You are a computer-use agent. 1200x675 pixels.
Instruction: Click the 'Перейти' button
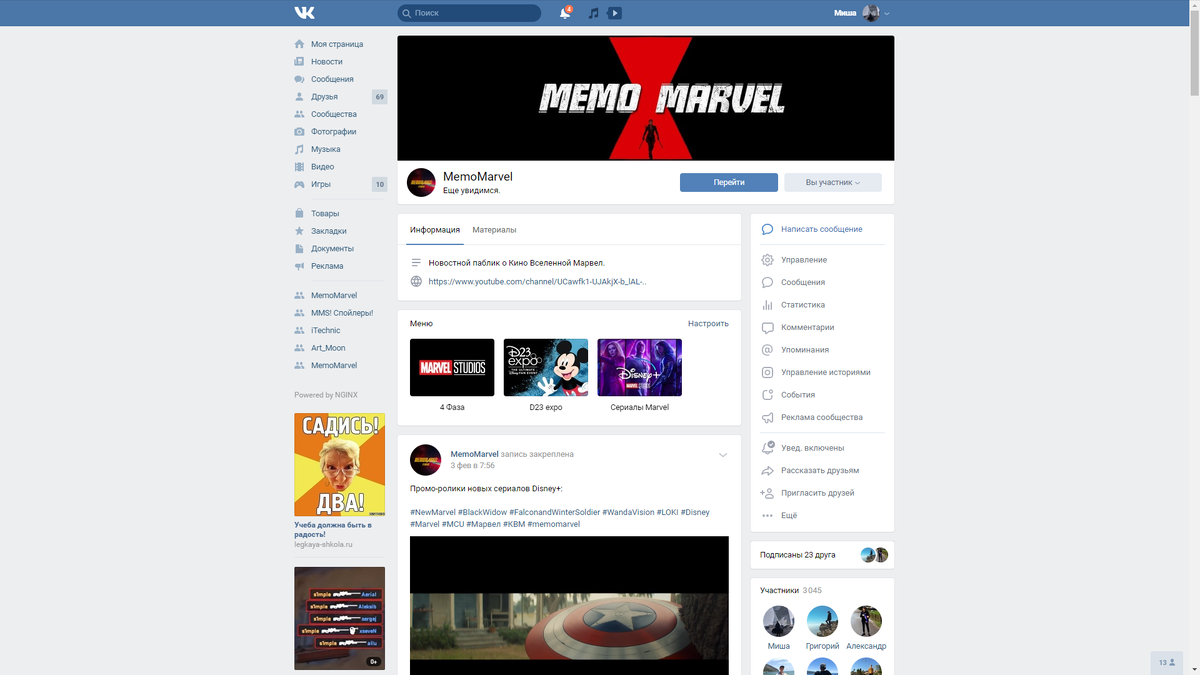(x=729, y=182)
